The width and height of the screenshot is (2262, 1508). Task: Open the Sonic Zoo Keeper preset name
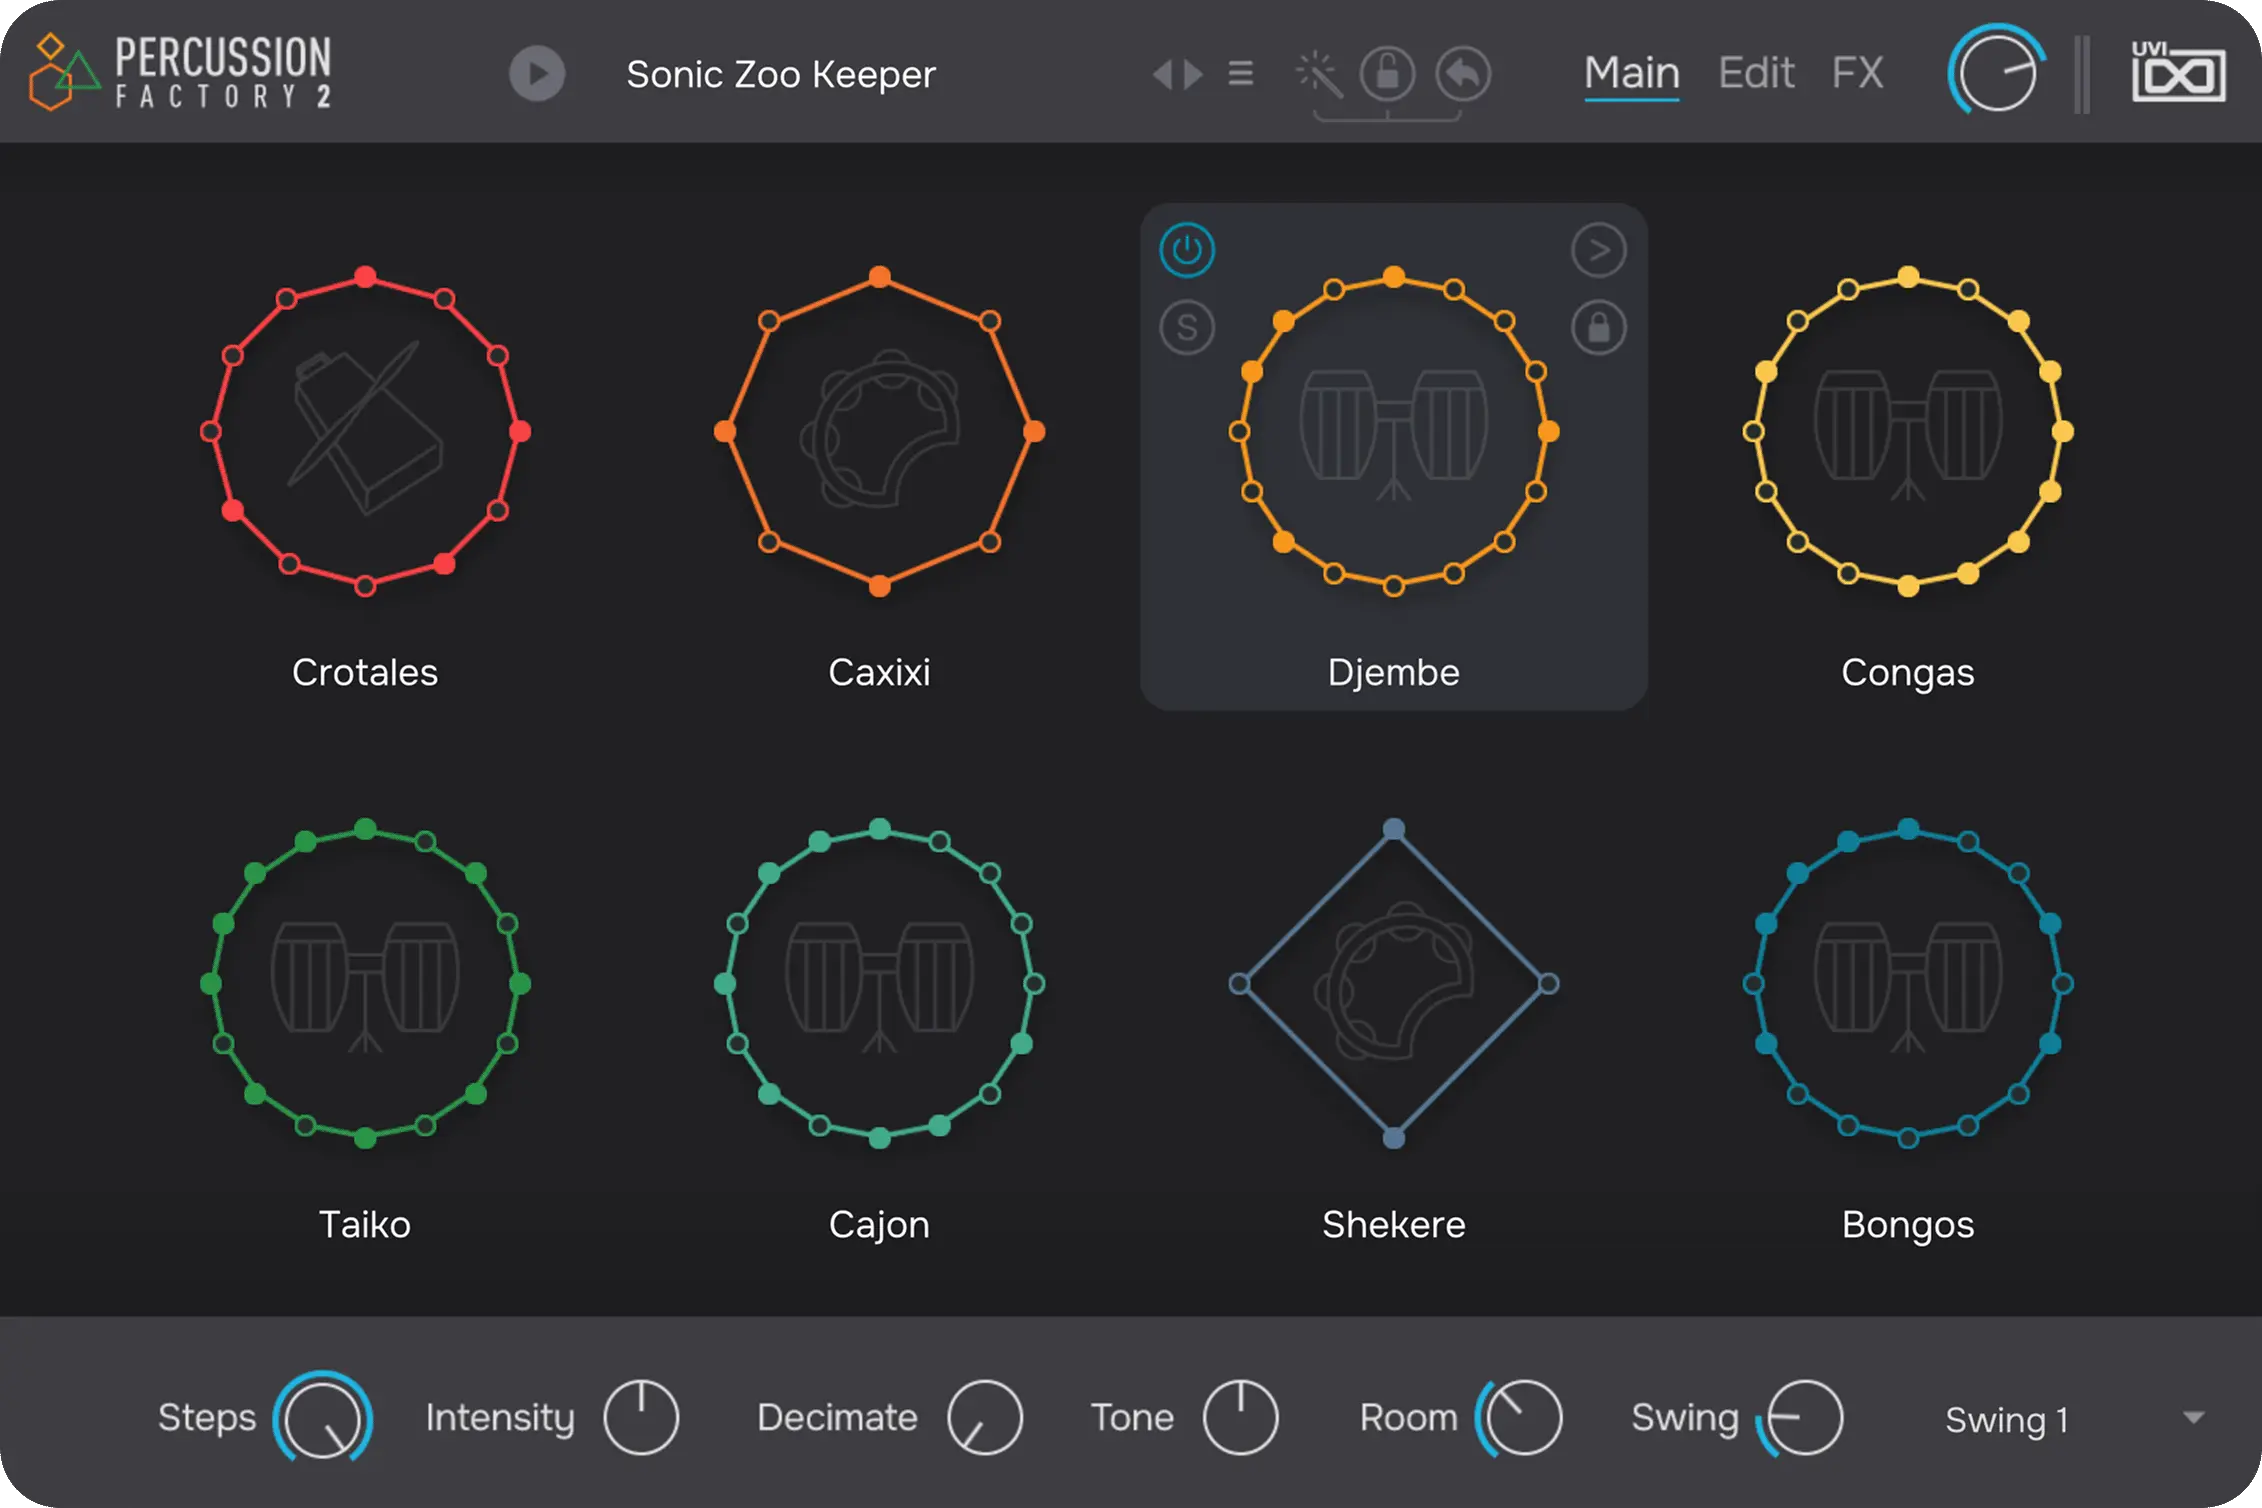pyautogui.click(x=781, y=74)
